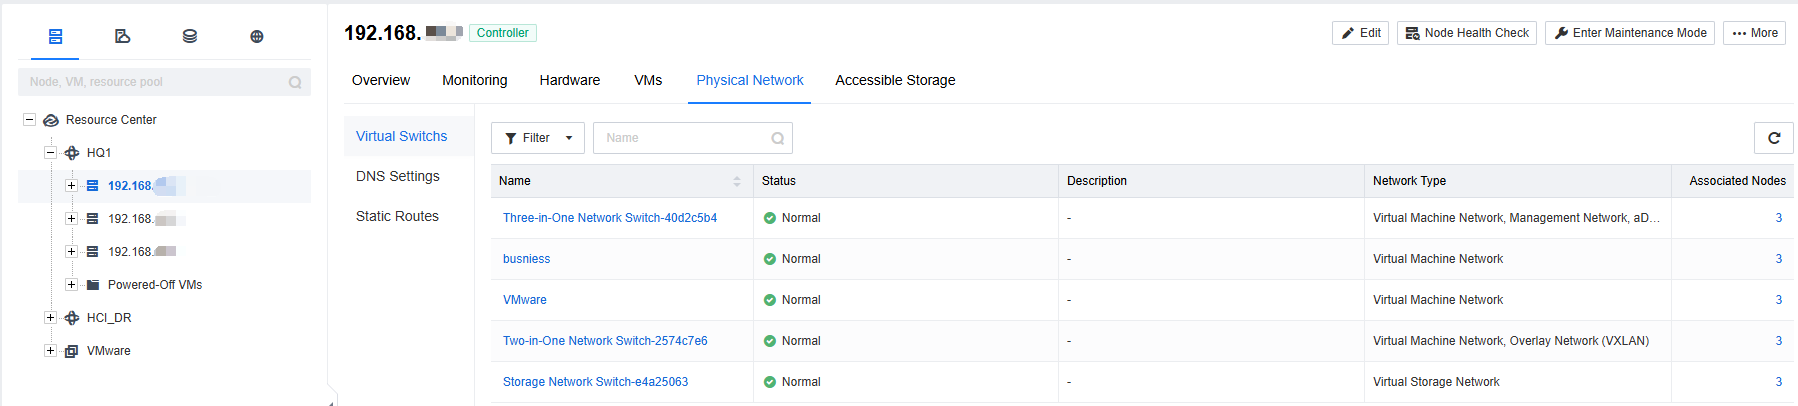1798x406 pixels.
Task: Refresh the virtual switch list
Action: (x=1774, y=138)
